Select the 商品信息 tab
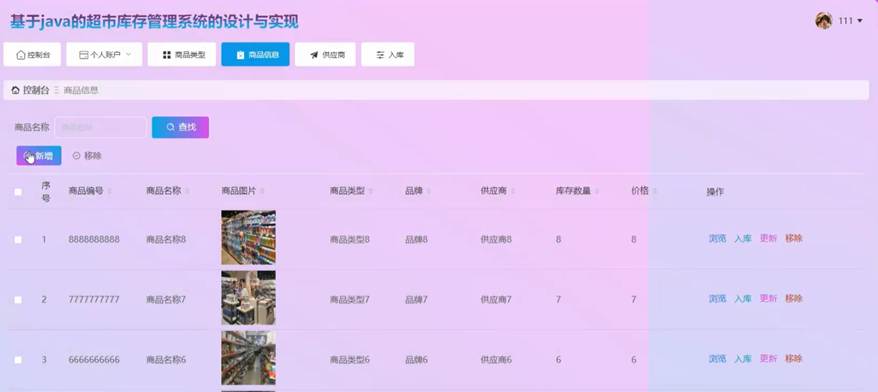The image size is (878, 392). [255, 54]
